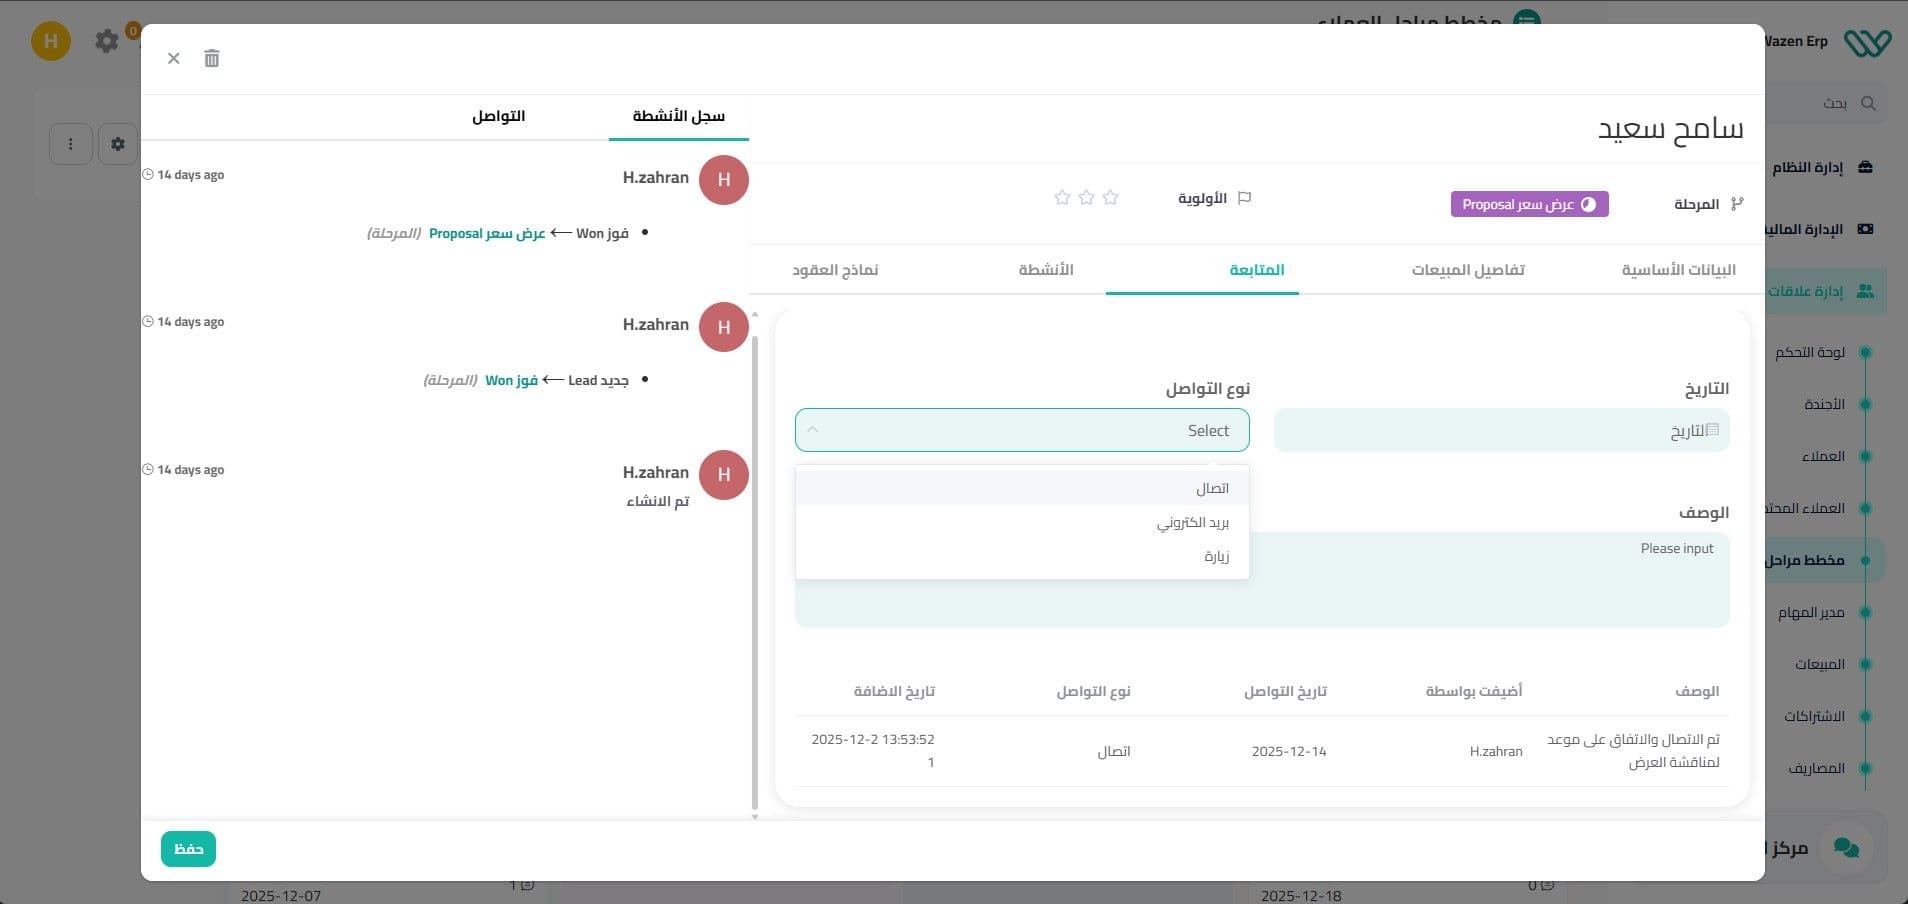Click the activity log vertical scrollbar
The height and width of the screenshot is (904, 1908).
755,570
